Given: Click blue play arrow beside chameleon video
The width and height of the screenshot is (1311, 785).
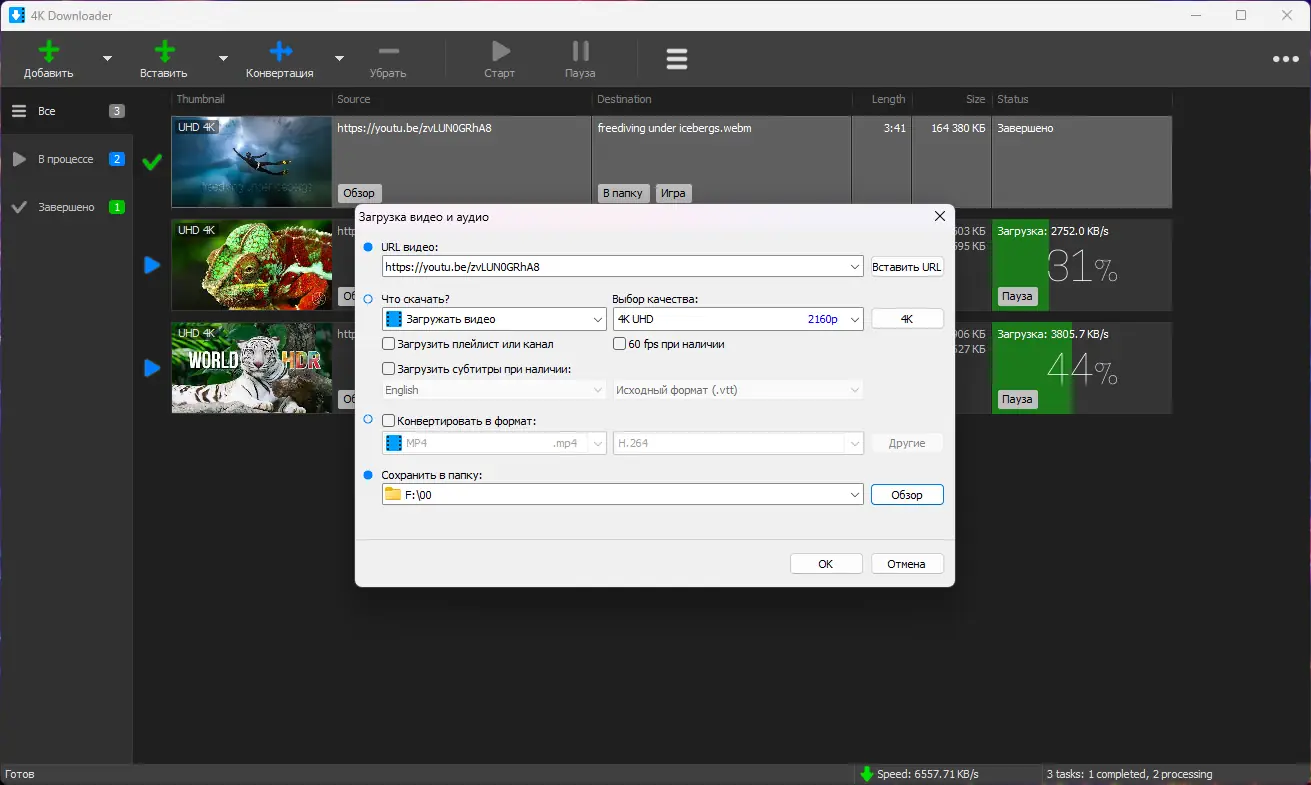Looking at the screenshot, I should coord(152,265).
